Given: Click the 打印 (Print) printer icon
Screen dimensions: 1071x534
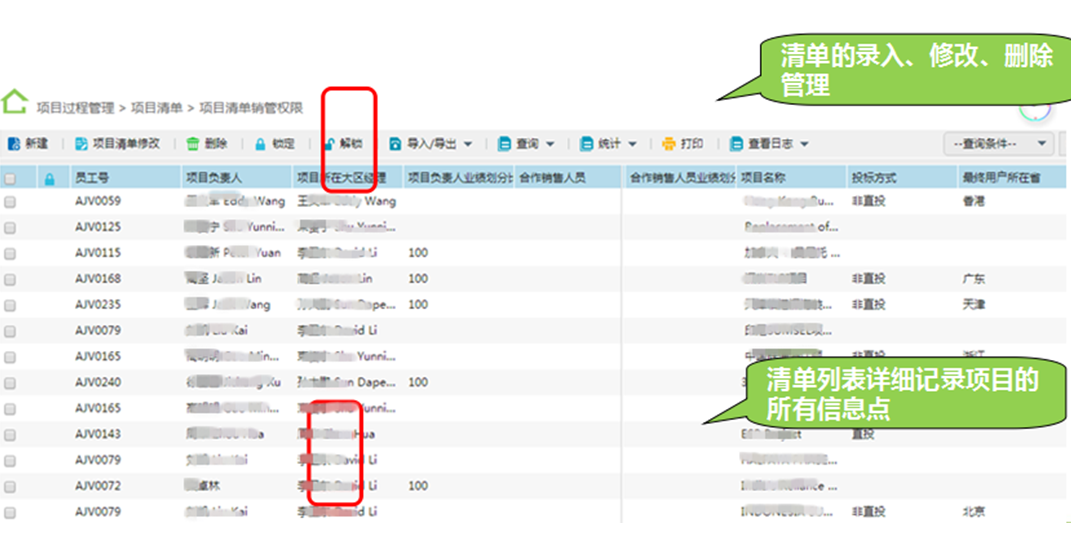Looking at the screenshot, I should tap(669, 144).
